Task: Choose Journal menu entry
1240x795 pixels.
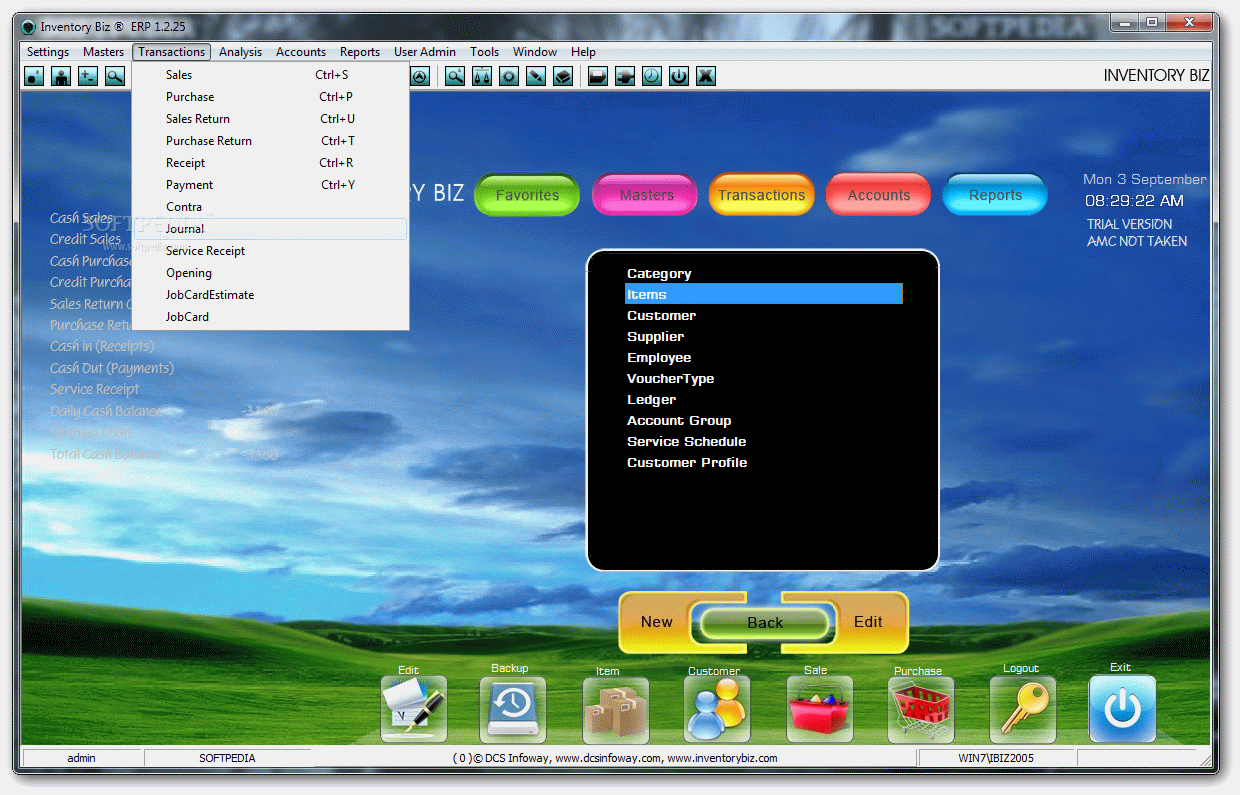Action: point(270,229)
